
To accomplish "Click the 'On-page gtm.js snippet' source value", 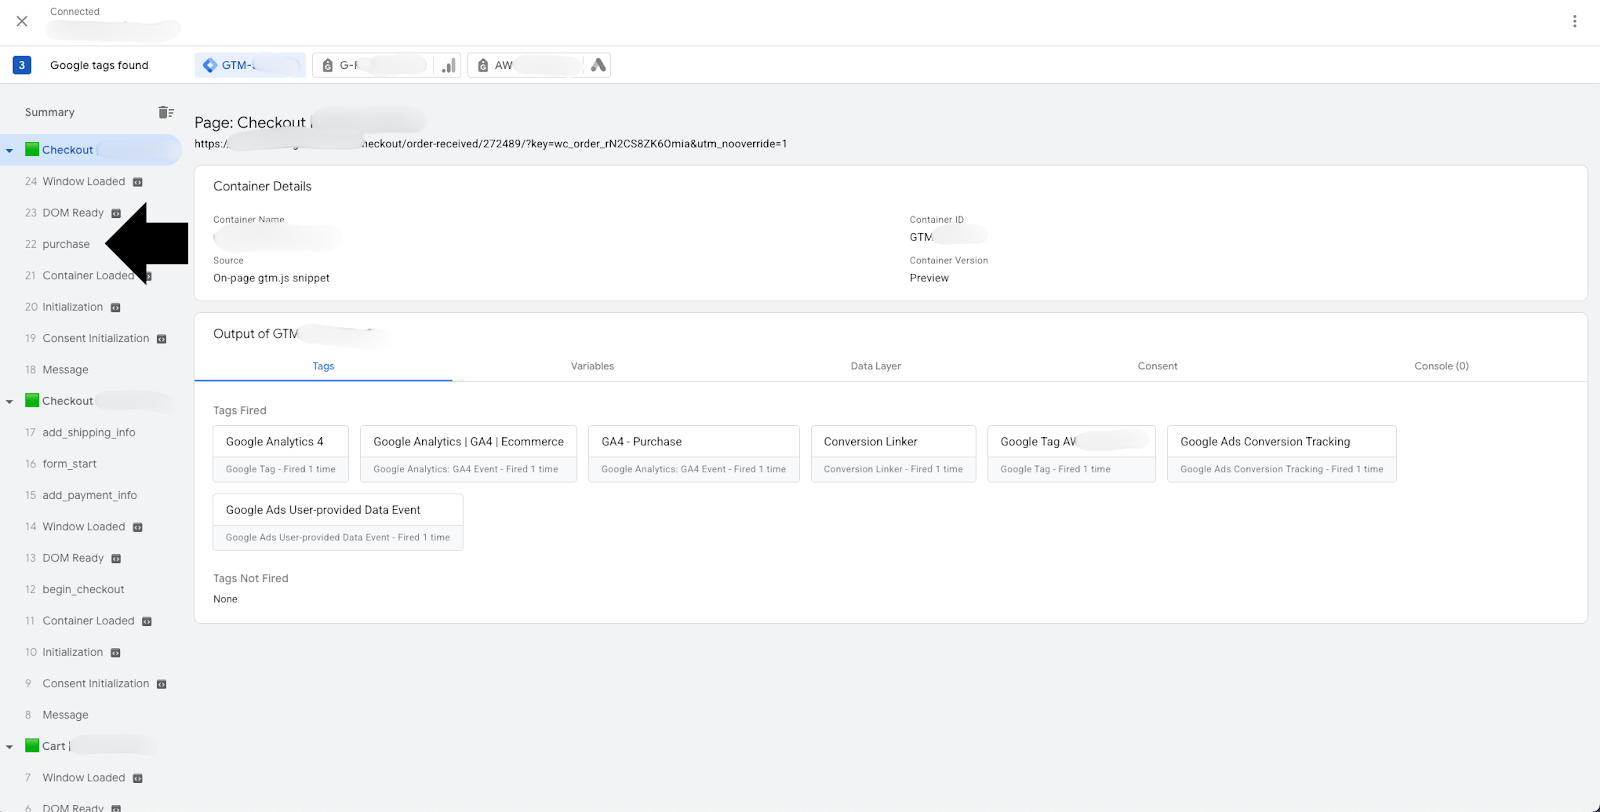I will 271,278.
